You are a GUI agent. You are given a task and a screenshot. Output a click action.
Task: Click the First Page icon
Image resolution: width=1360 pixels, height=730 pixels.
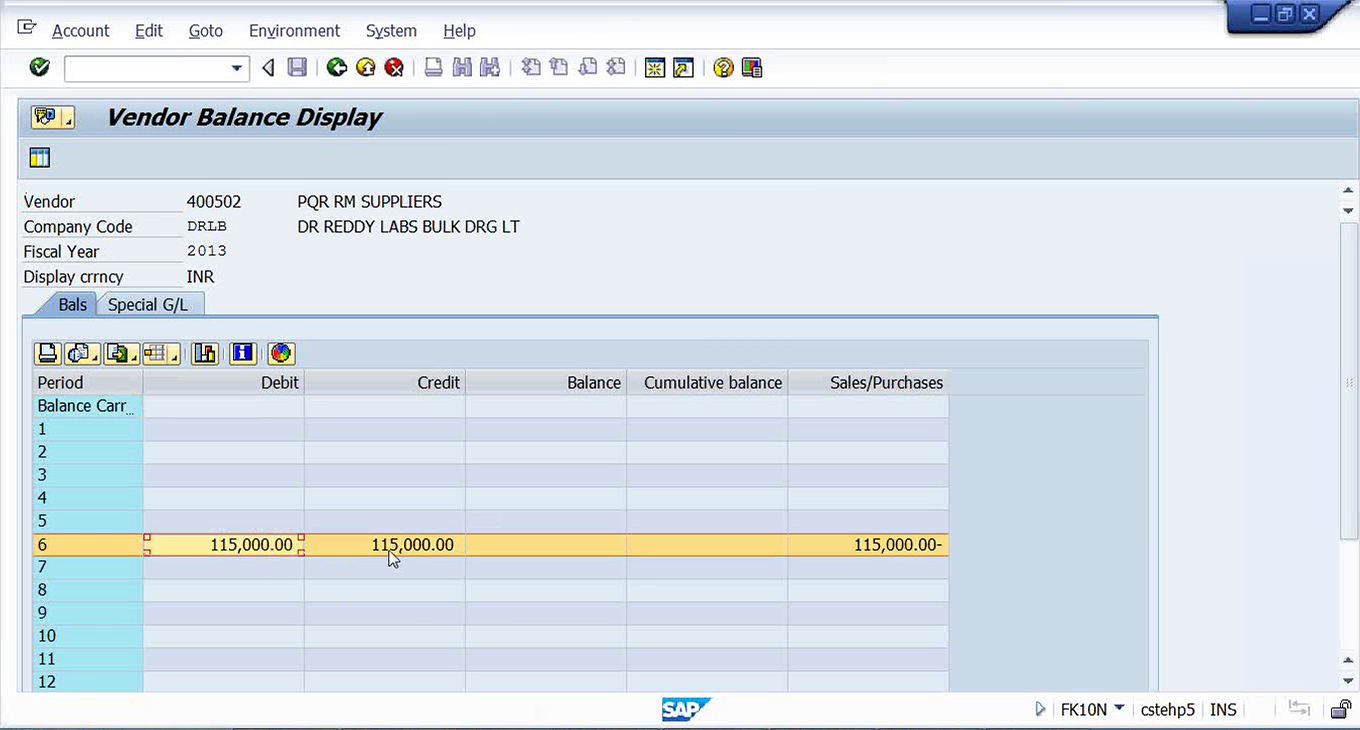point(531,68)
